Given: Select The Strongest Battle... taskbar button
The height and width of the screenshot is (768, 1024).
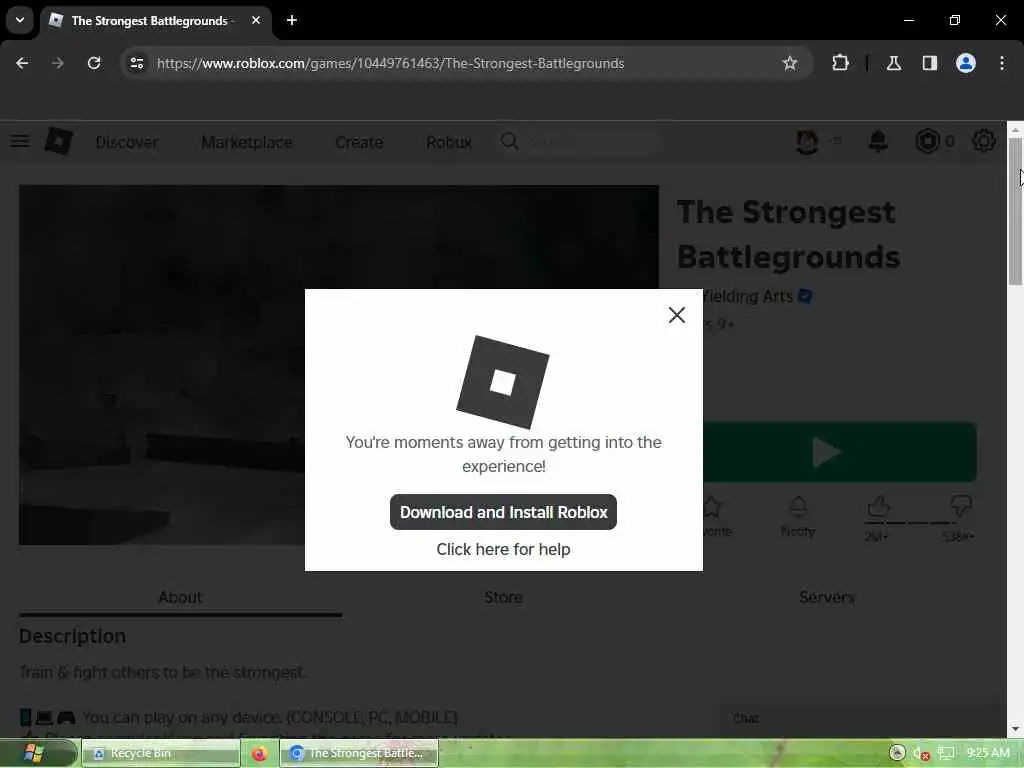Looking at the screenshot, I should pos(359,753).
